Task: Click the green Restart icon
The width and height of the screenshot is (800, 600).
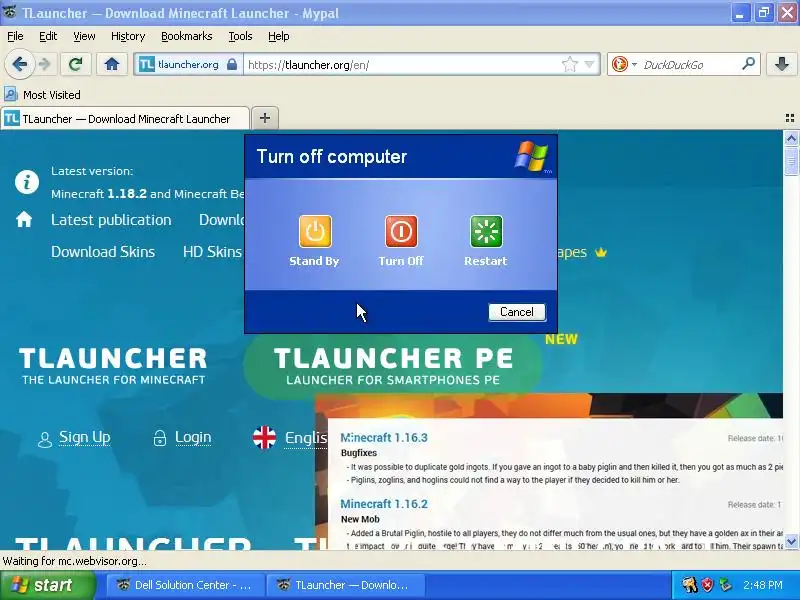Action: 486,231
